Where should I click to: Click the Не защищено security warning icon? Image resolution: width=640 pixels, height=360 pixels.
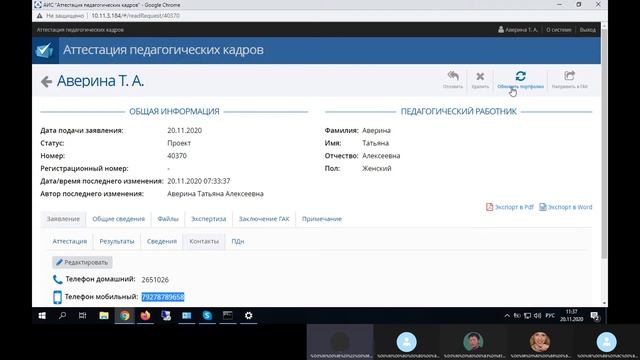click(39, 16)
